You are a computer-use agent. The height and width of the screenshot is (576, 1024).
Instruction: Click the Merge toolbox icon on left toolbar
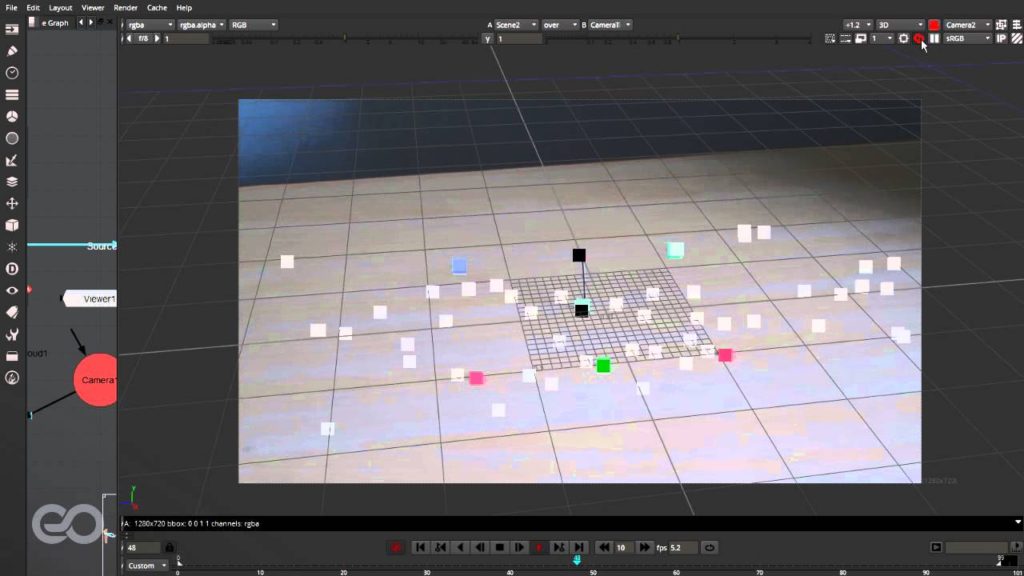pos(14,181)
